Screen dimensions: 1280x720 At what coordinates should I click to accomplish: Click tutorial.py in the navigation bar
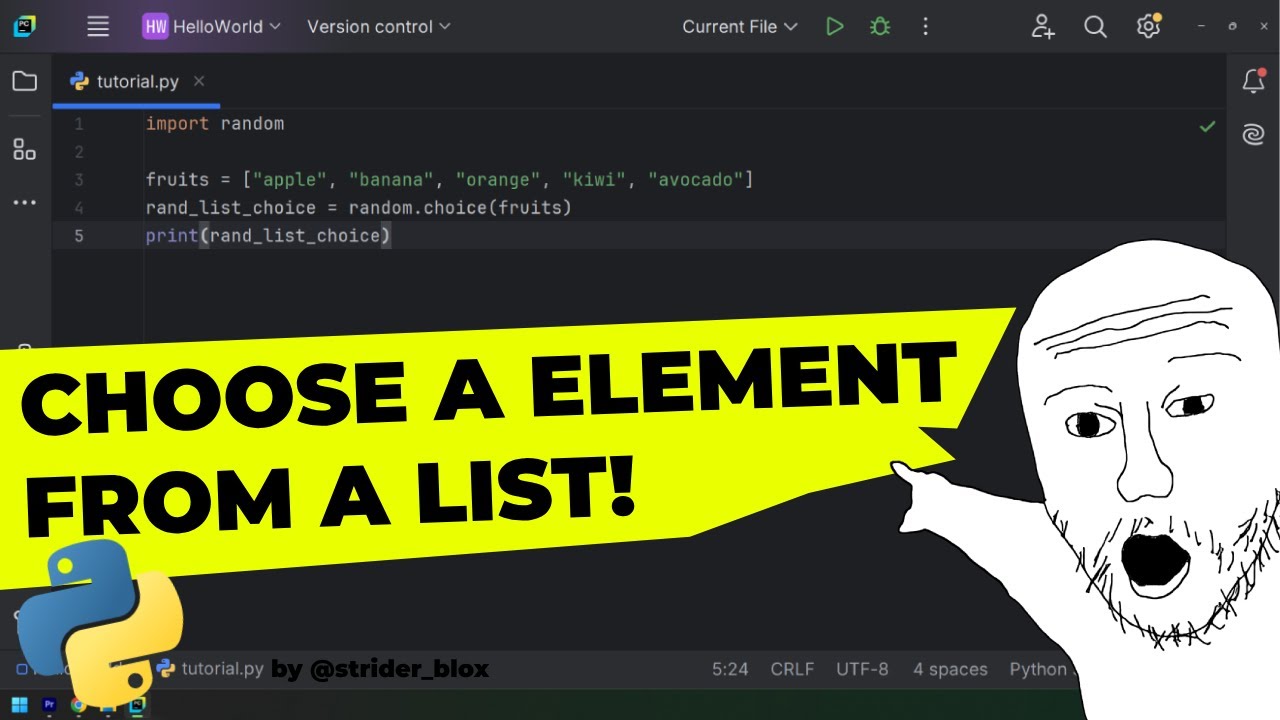(211, 669)
